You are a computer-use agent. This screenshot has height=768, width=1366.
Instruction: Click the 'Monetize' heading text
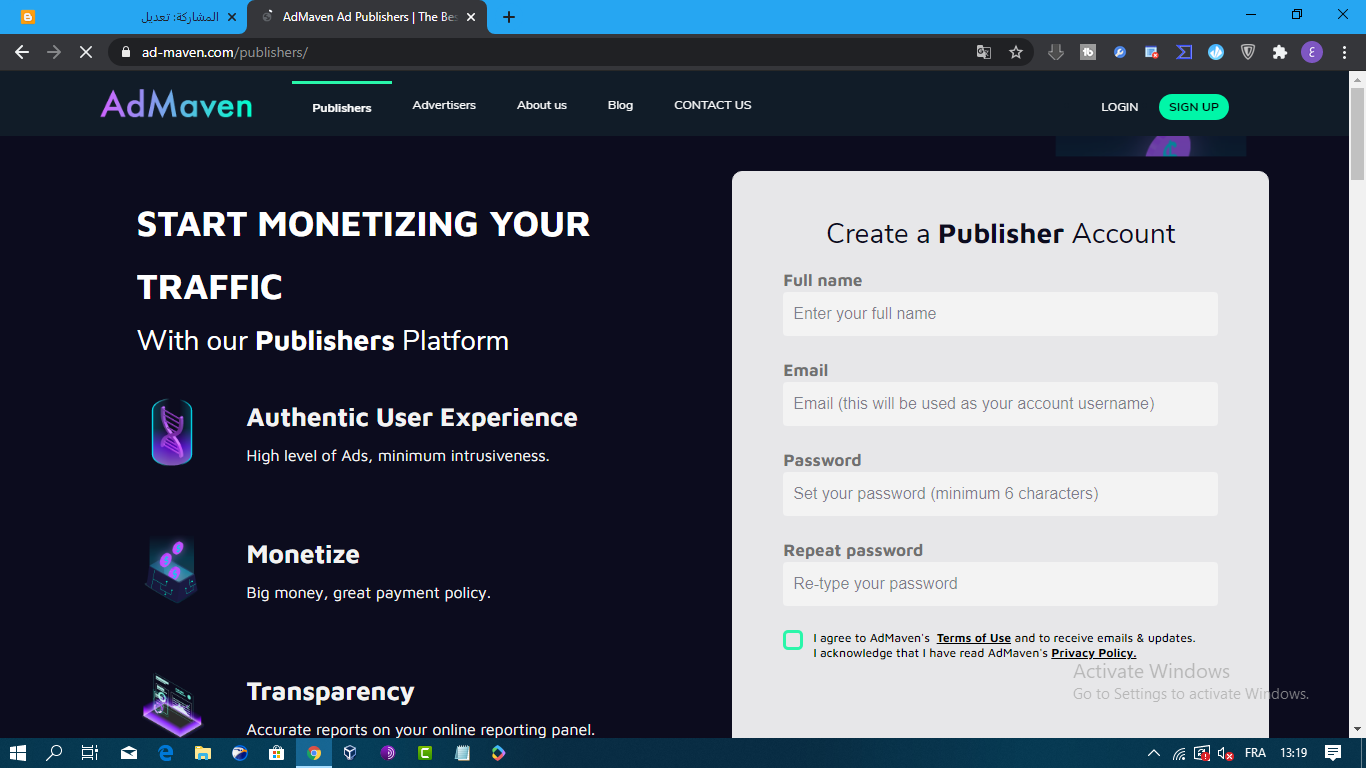303,554
